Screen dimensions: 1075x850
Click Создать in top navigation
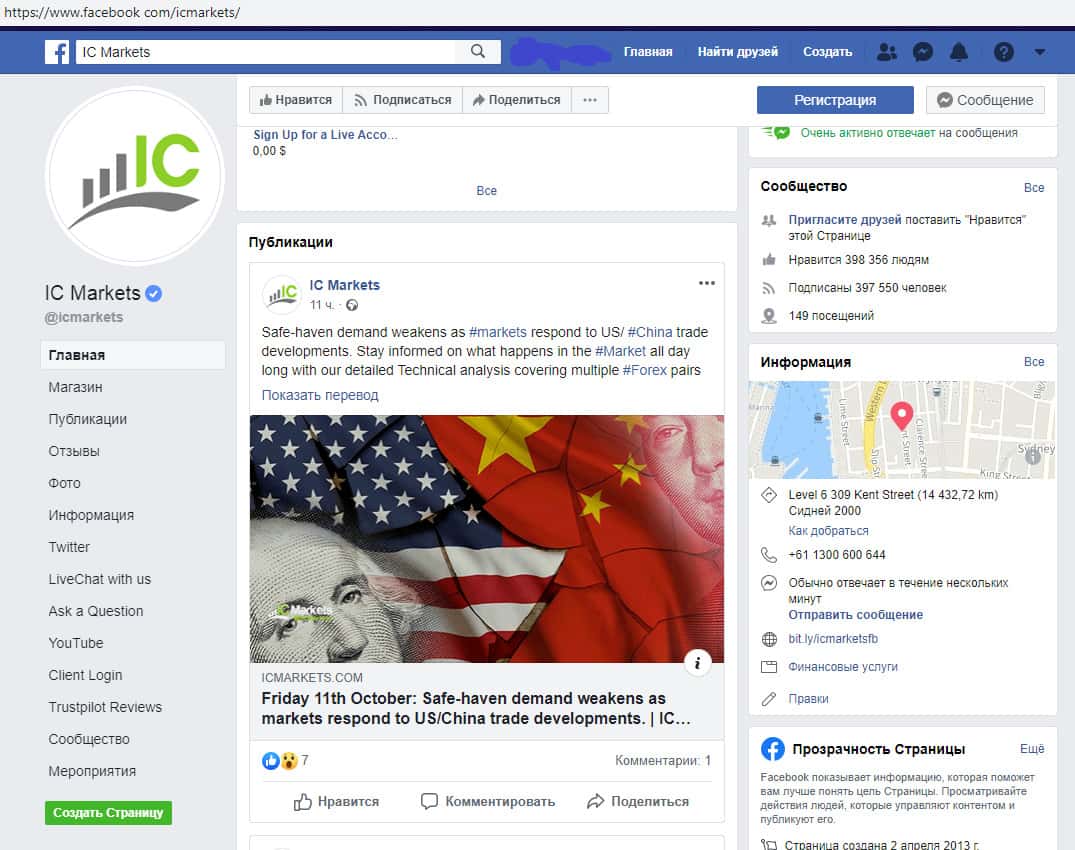(x=828, y=52)
